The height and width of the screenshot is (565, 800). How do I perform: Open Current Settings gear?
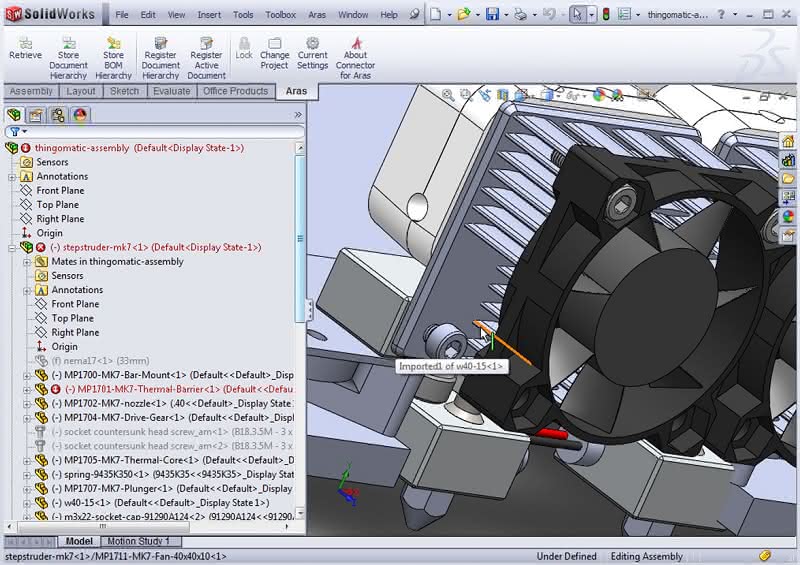(312, 54)
